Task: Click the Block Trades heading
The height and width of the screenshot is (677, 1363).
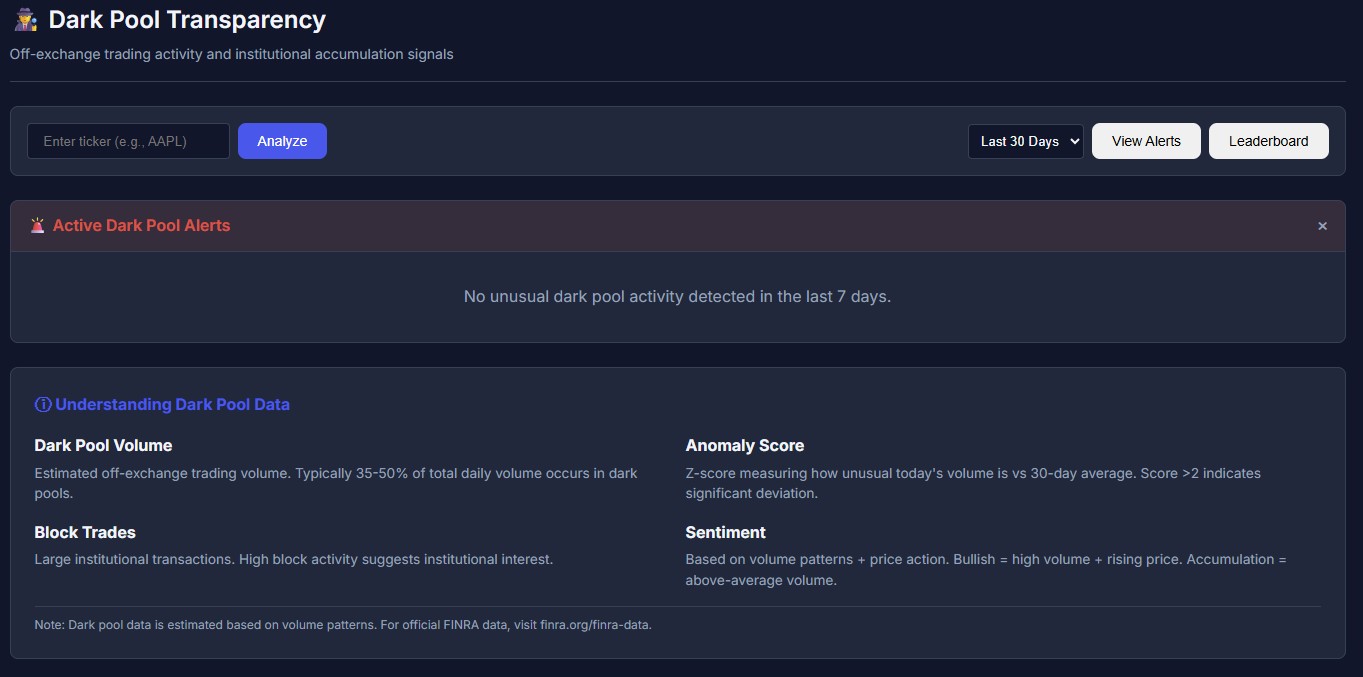Action: (85, 532)
